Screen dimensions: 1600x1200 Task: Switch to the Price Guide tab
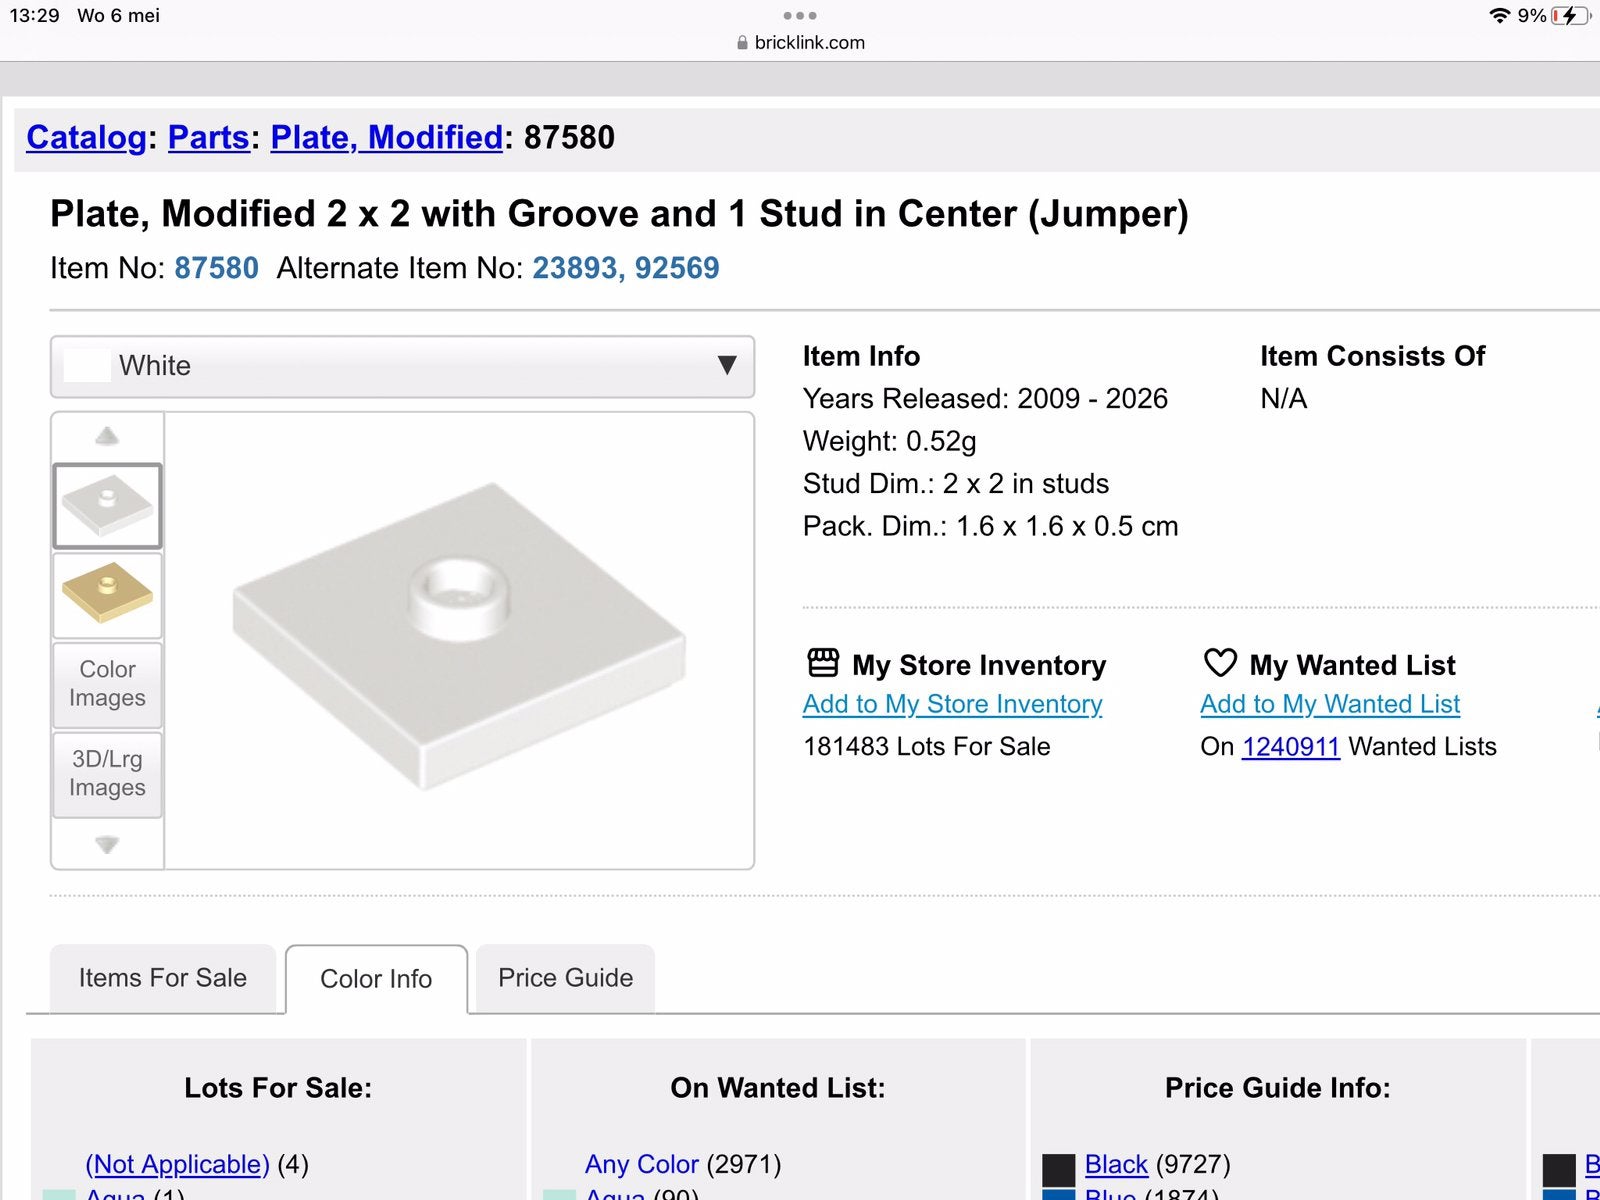565,978
